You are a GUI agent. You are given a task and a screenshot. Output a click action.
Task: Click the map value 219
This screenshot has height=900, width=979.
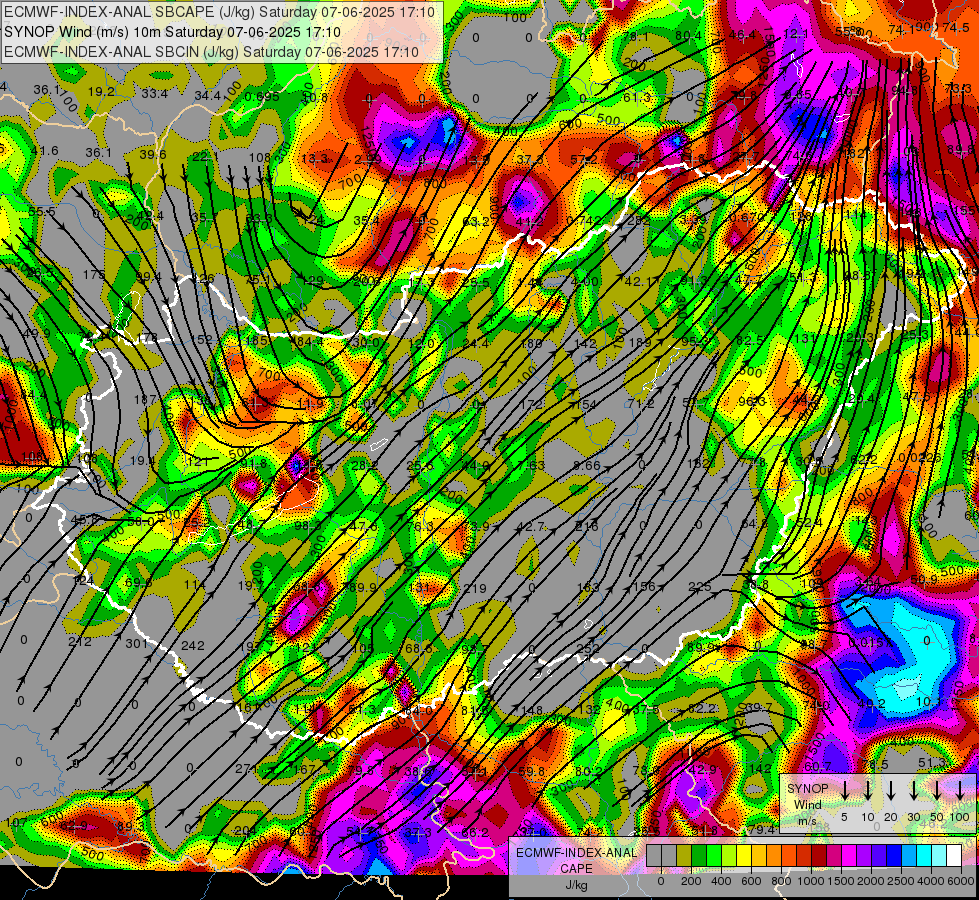(x=475, y=588)
